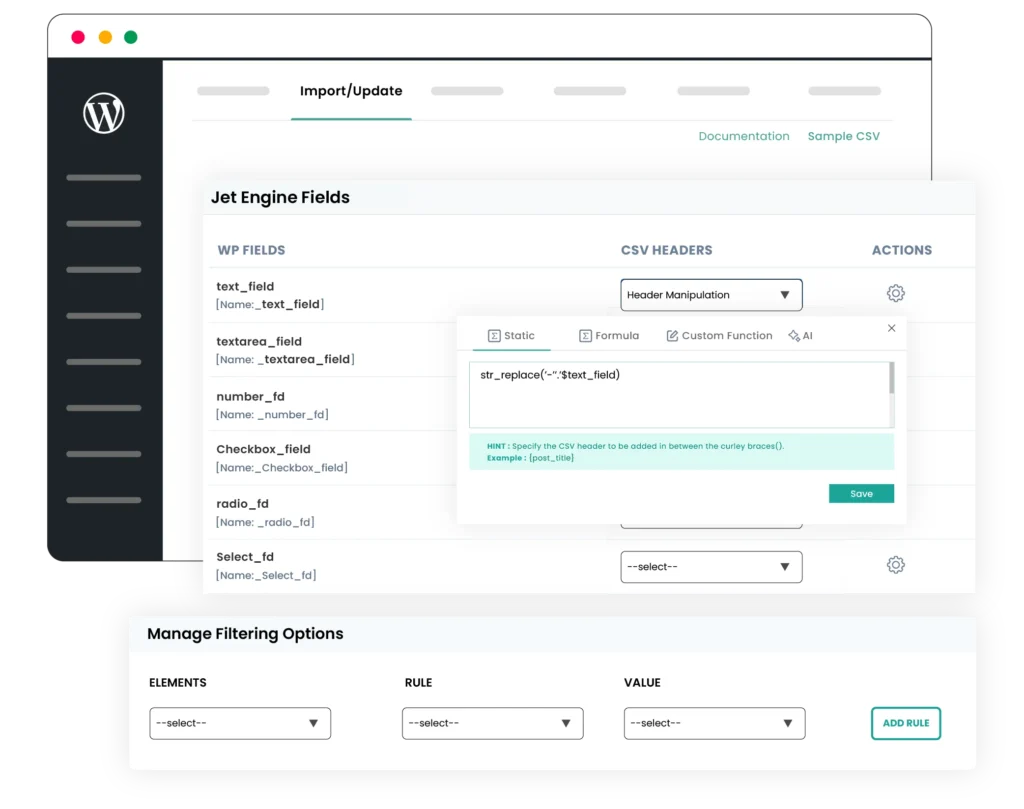The width and height of the screenshot is (1024, 809).
Task: Select the Import/Update tab
Action: point(351,90)
